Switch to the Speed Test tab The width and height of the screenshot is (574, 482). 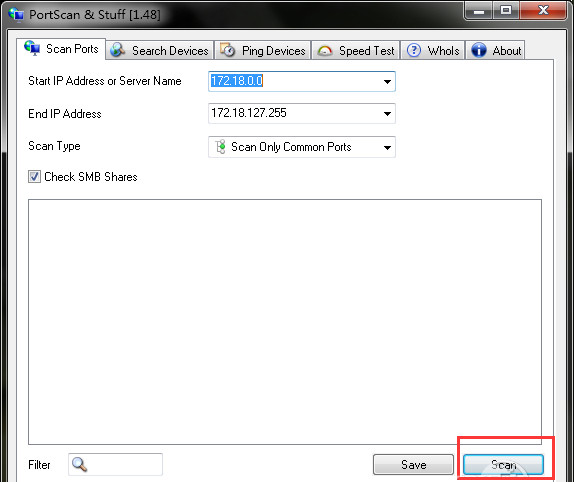tap(356, 50)
